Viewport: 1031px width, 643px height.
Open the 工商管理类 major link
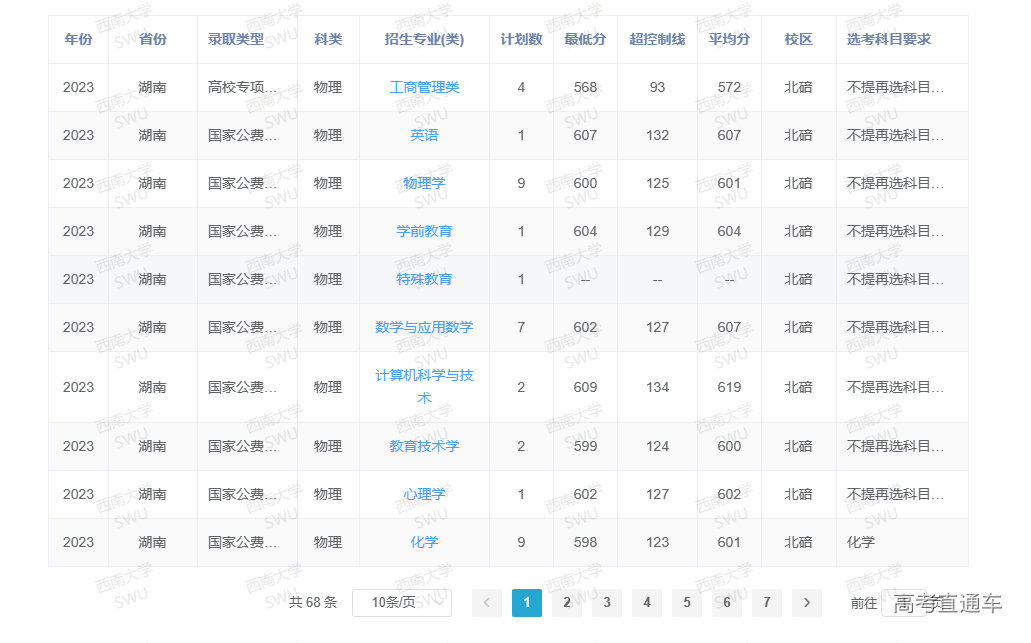(424, 87)
